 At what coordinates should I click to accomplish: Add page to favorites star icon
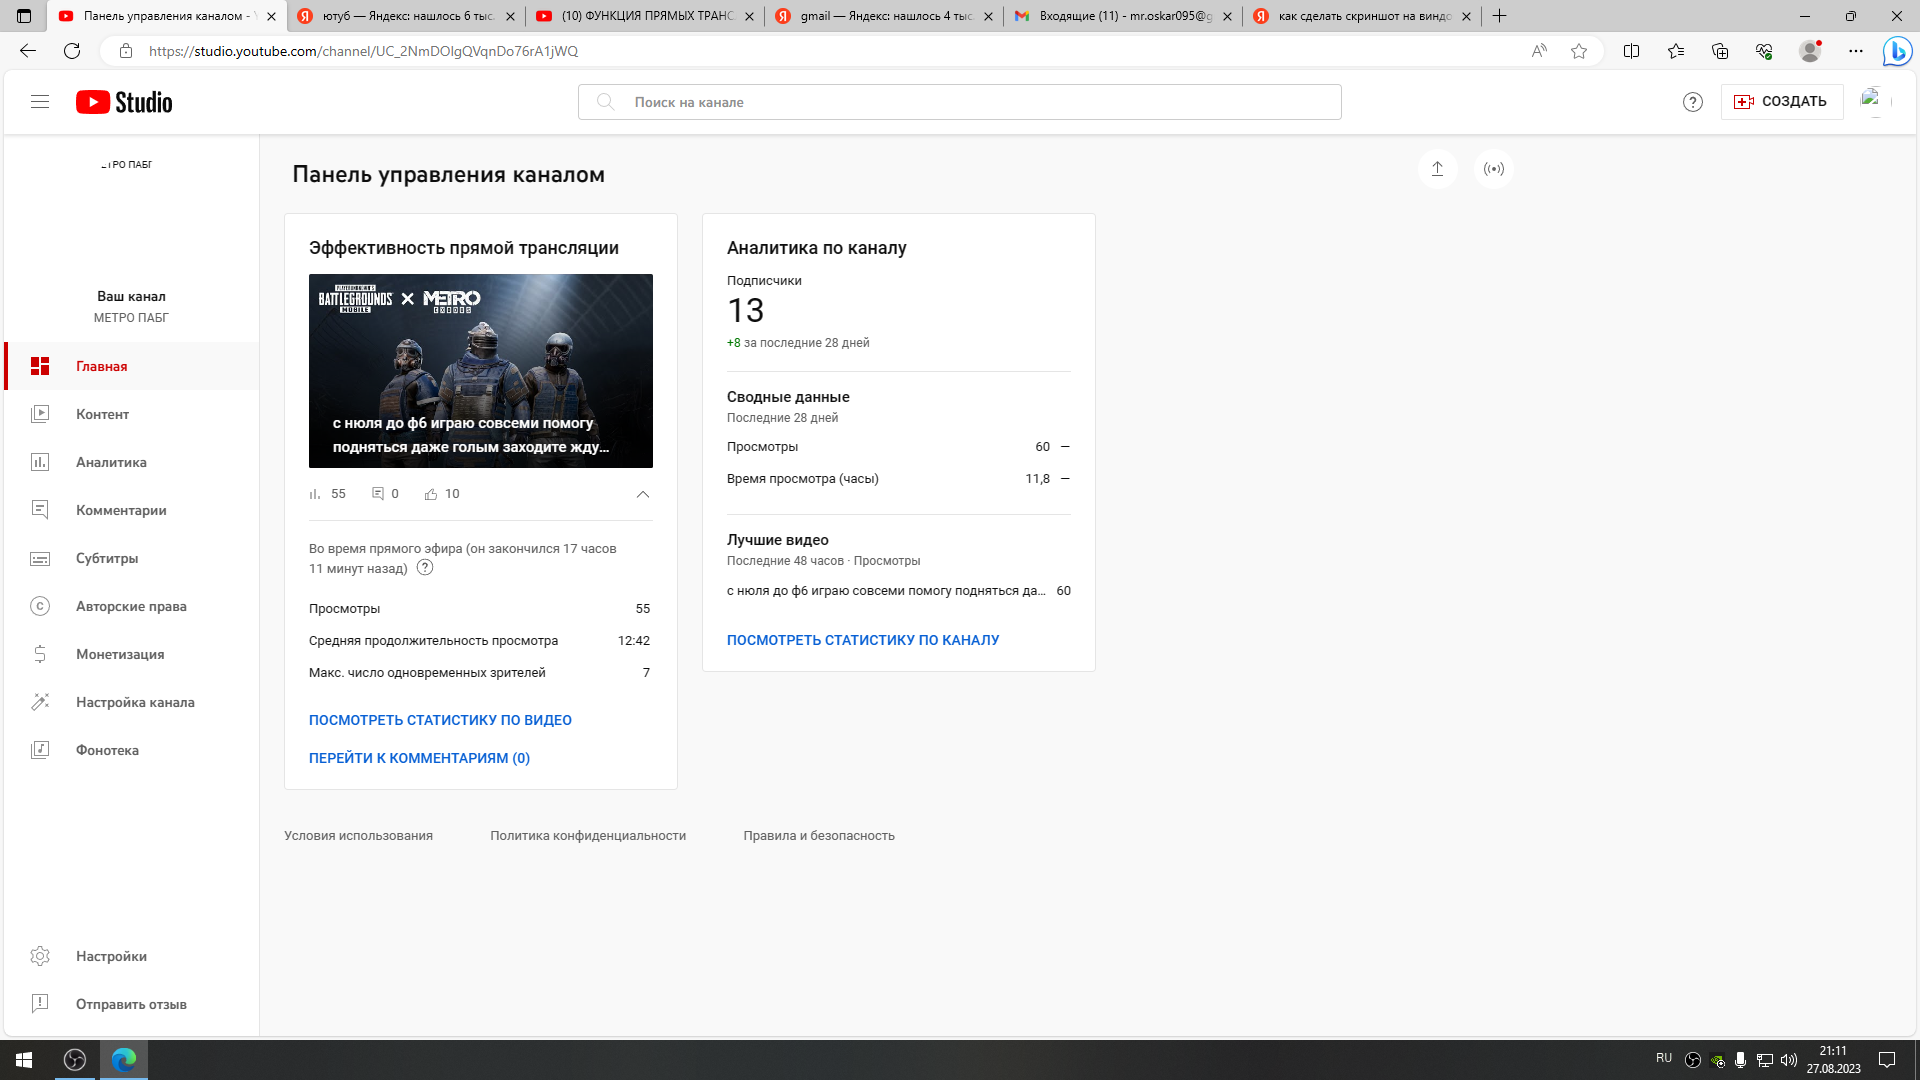click(1579, 51)
